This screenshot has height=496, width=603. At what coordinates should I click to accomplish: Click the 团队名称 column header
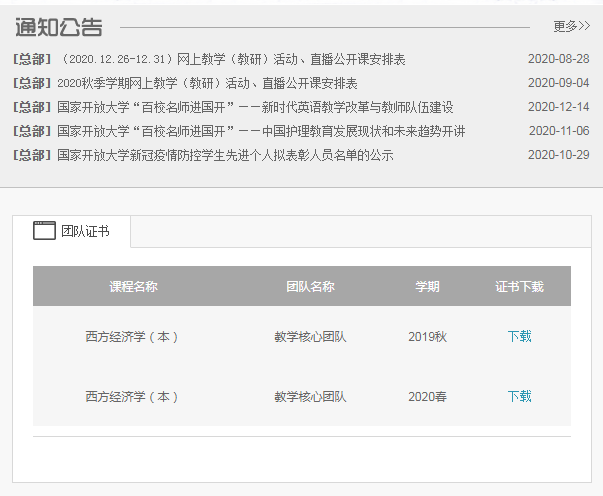[310, 287]
